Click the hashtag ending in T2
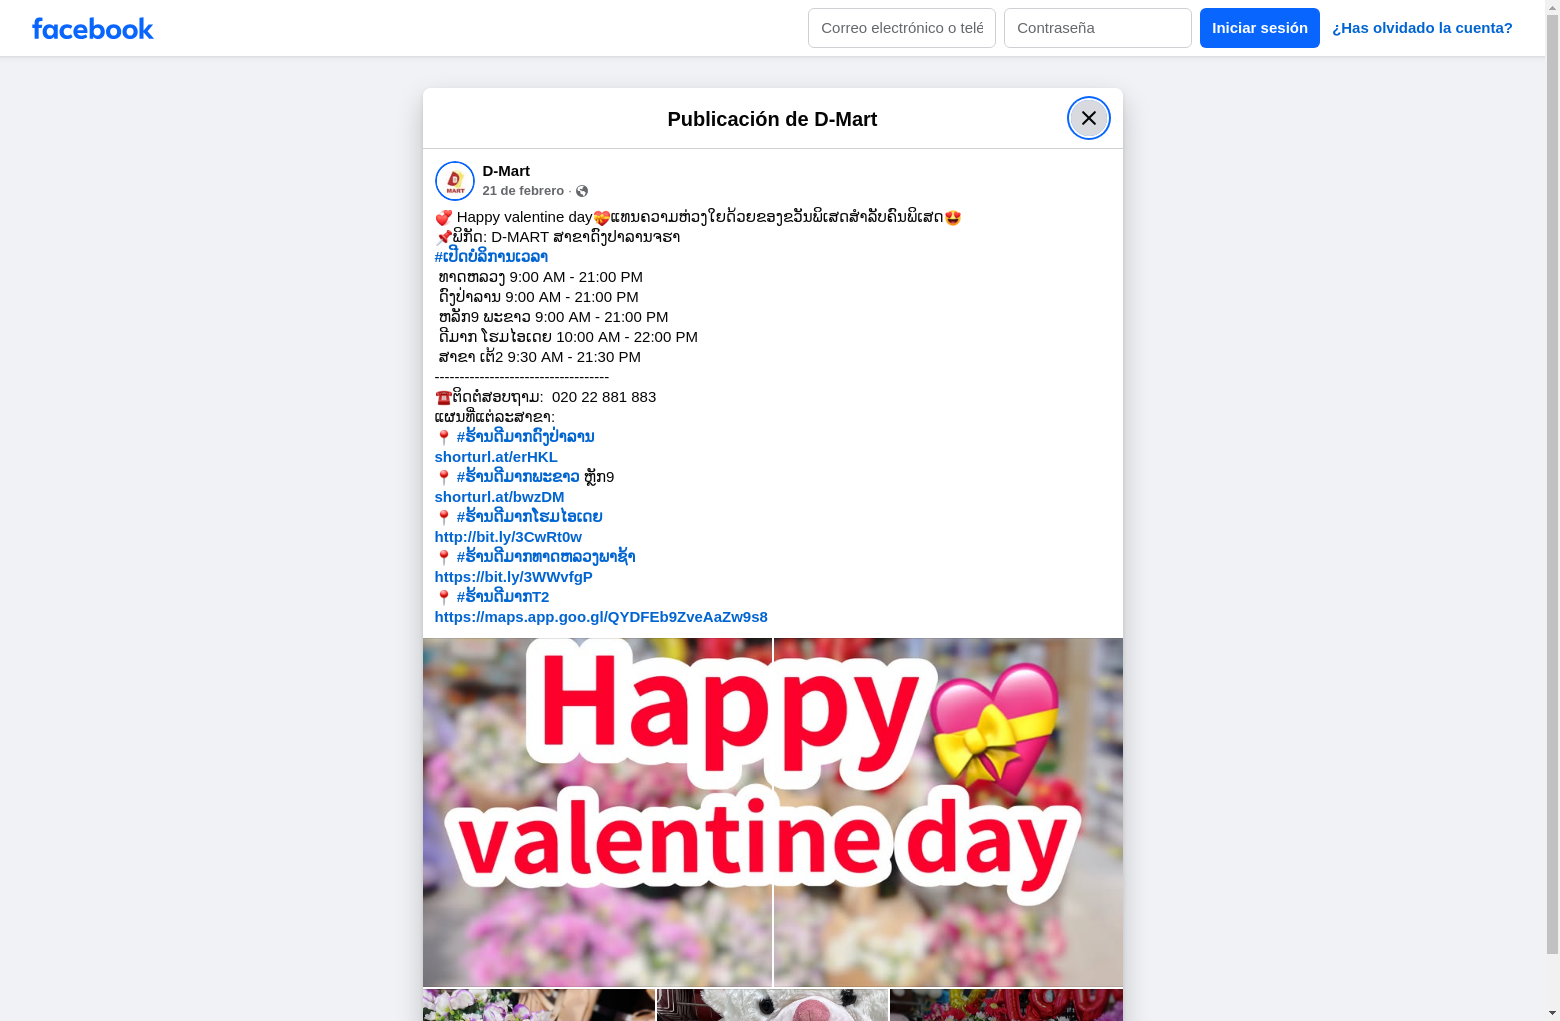Screen dimensions: 1560x1021 503,597
